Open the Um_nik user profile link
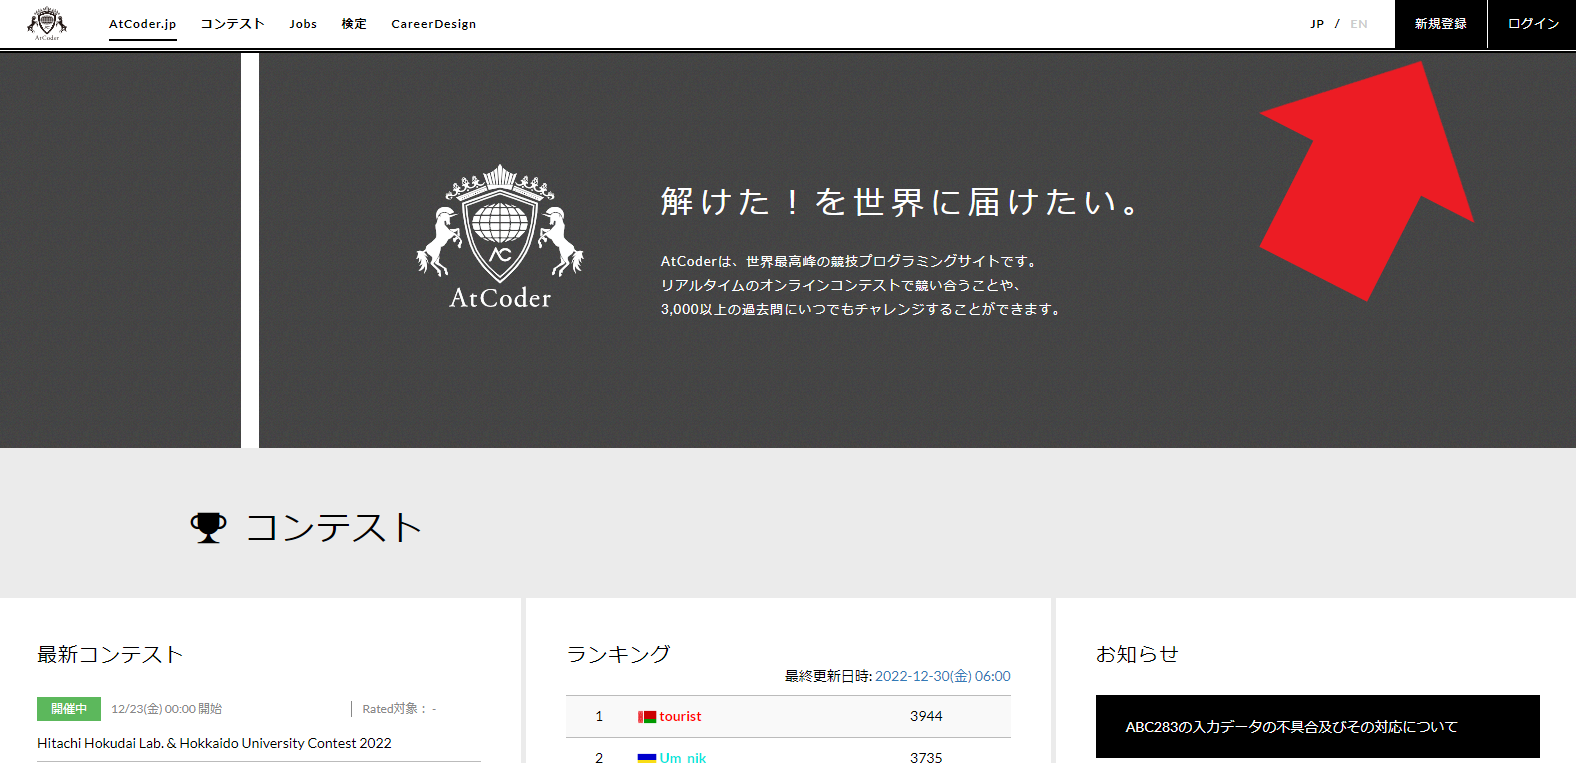1576x763 pixels. click(683, 758)
